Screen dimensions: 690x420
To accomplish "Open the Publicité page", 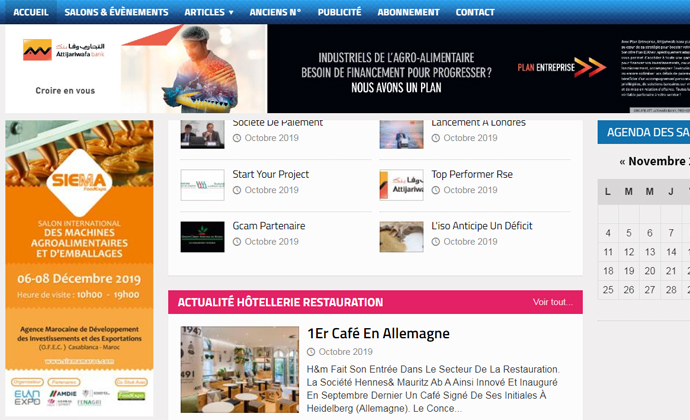I will 339,12.
